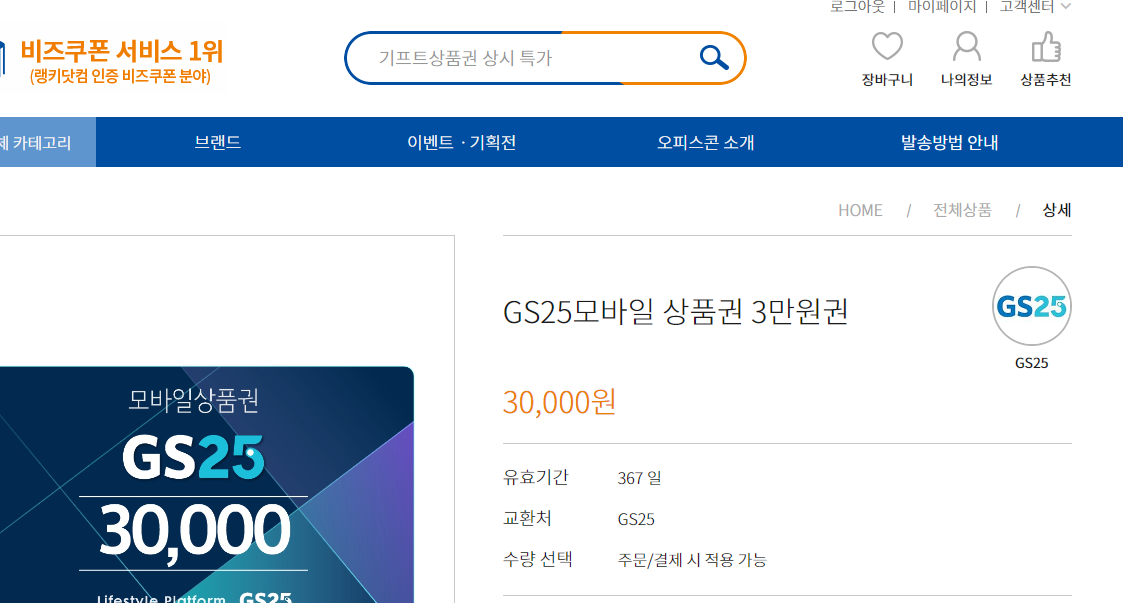Click the 주문/결제 시 적용 가능 text

coord(692,560)
